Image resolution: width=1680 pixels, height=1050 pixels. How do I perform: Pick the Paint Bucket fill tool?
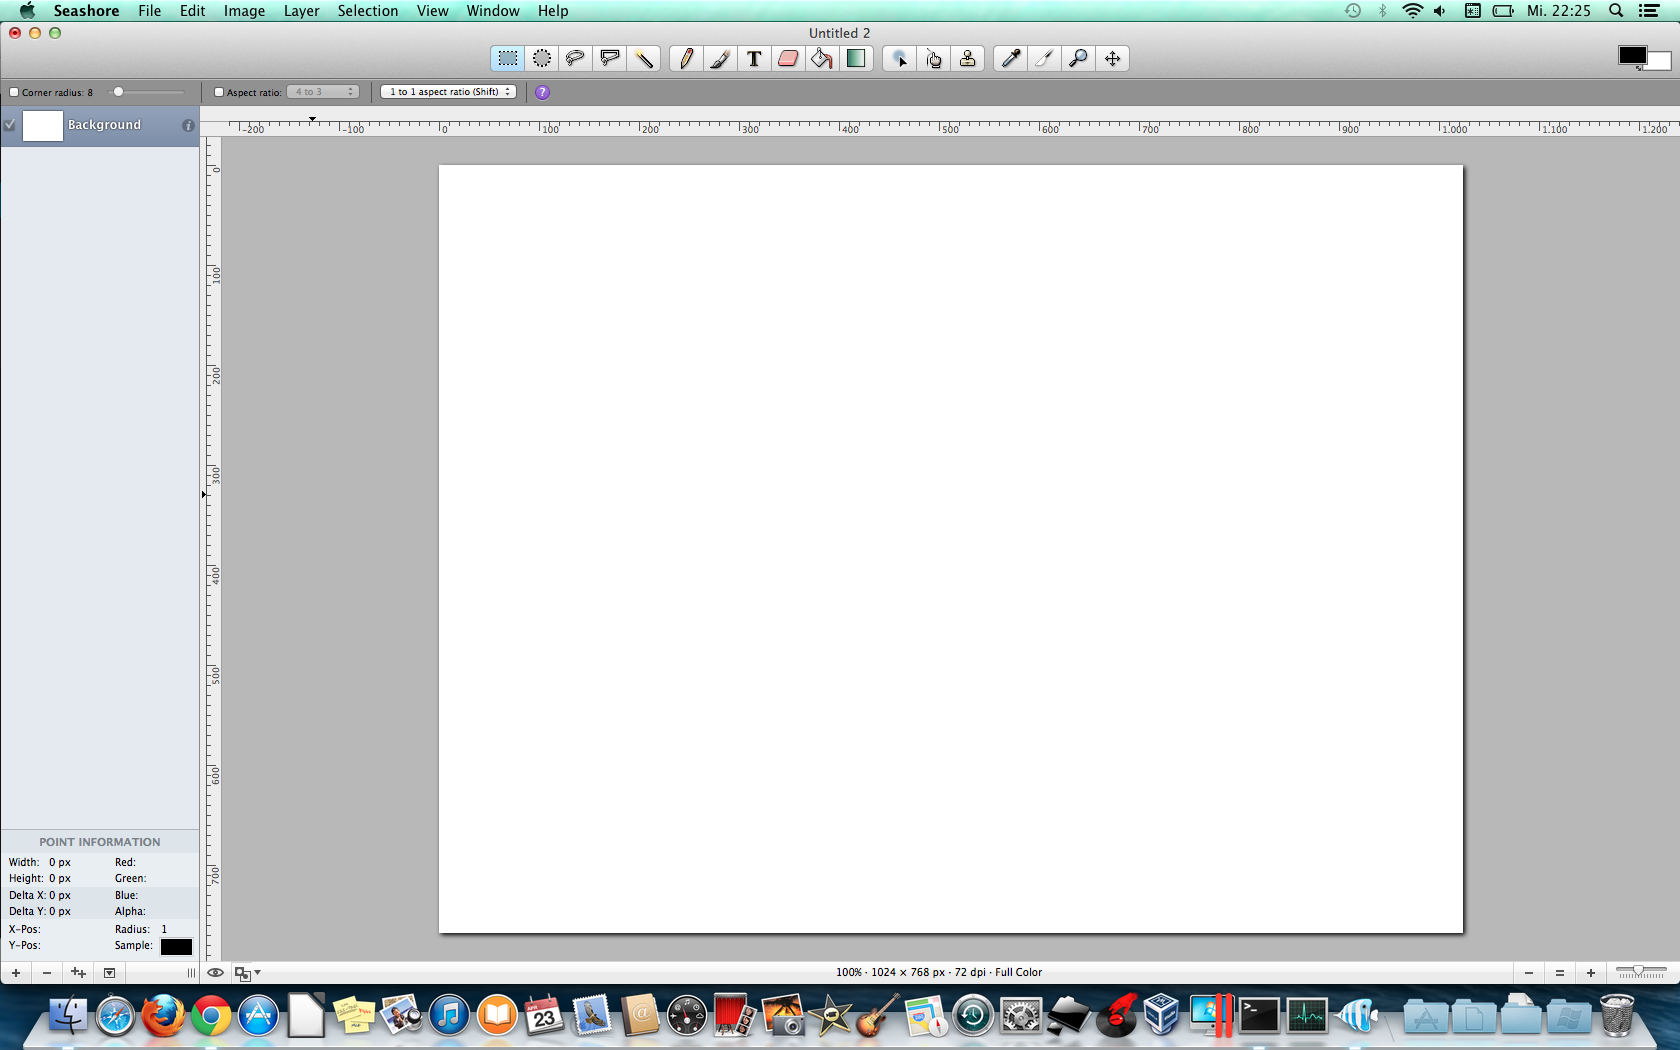[821, 59]
